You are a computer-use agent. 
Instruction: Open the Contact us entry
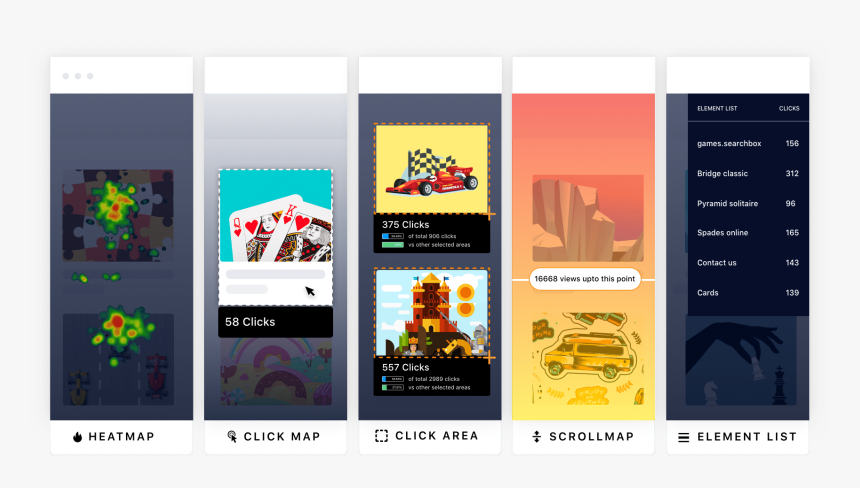click(748, 263)
